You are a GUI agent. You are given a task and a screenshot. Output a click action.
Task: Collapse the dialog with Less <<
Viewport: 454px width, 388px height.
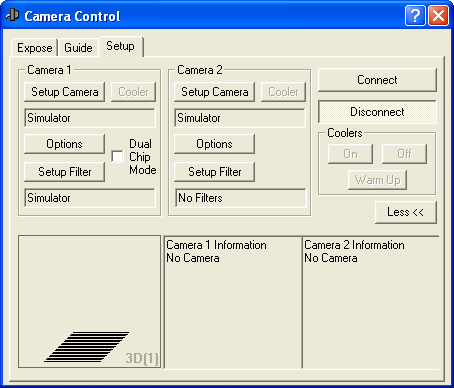pos(406,212)
